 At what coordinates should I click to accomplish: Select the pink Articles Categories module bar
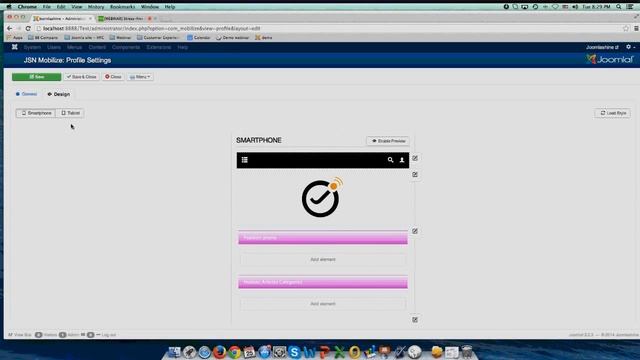[x=323, y=282]
